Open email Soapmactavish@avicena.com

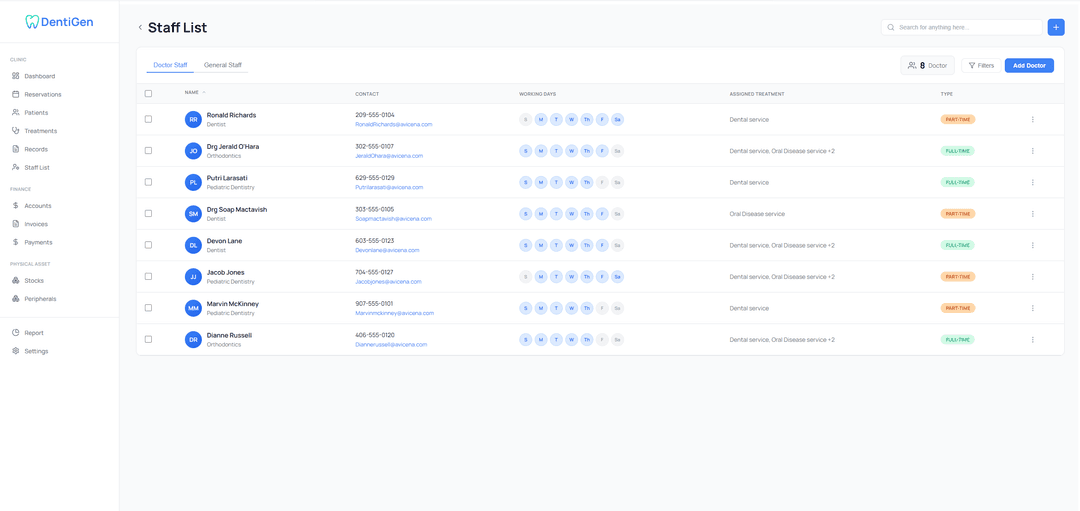click(x=393, y=219)
